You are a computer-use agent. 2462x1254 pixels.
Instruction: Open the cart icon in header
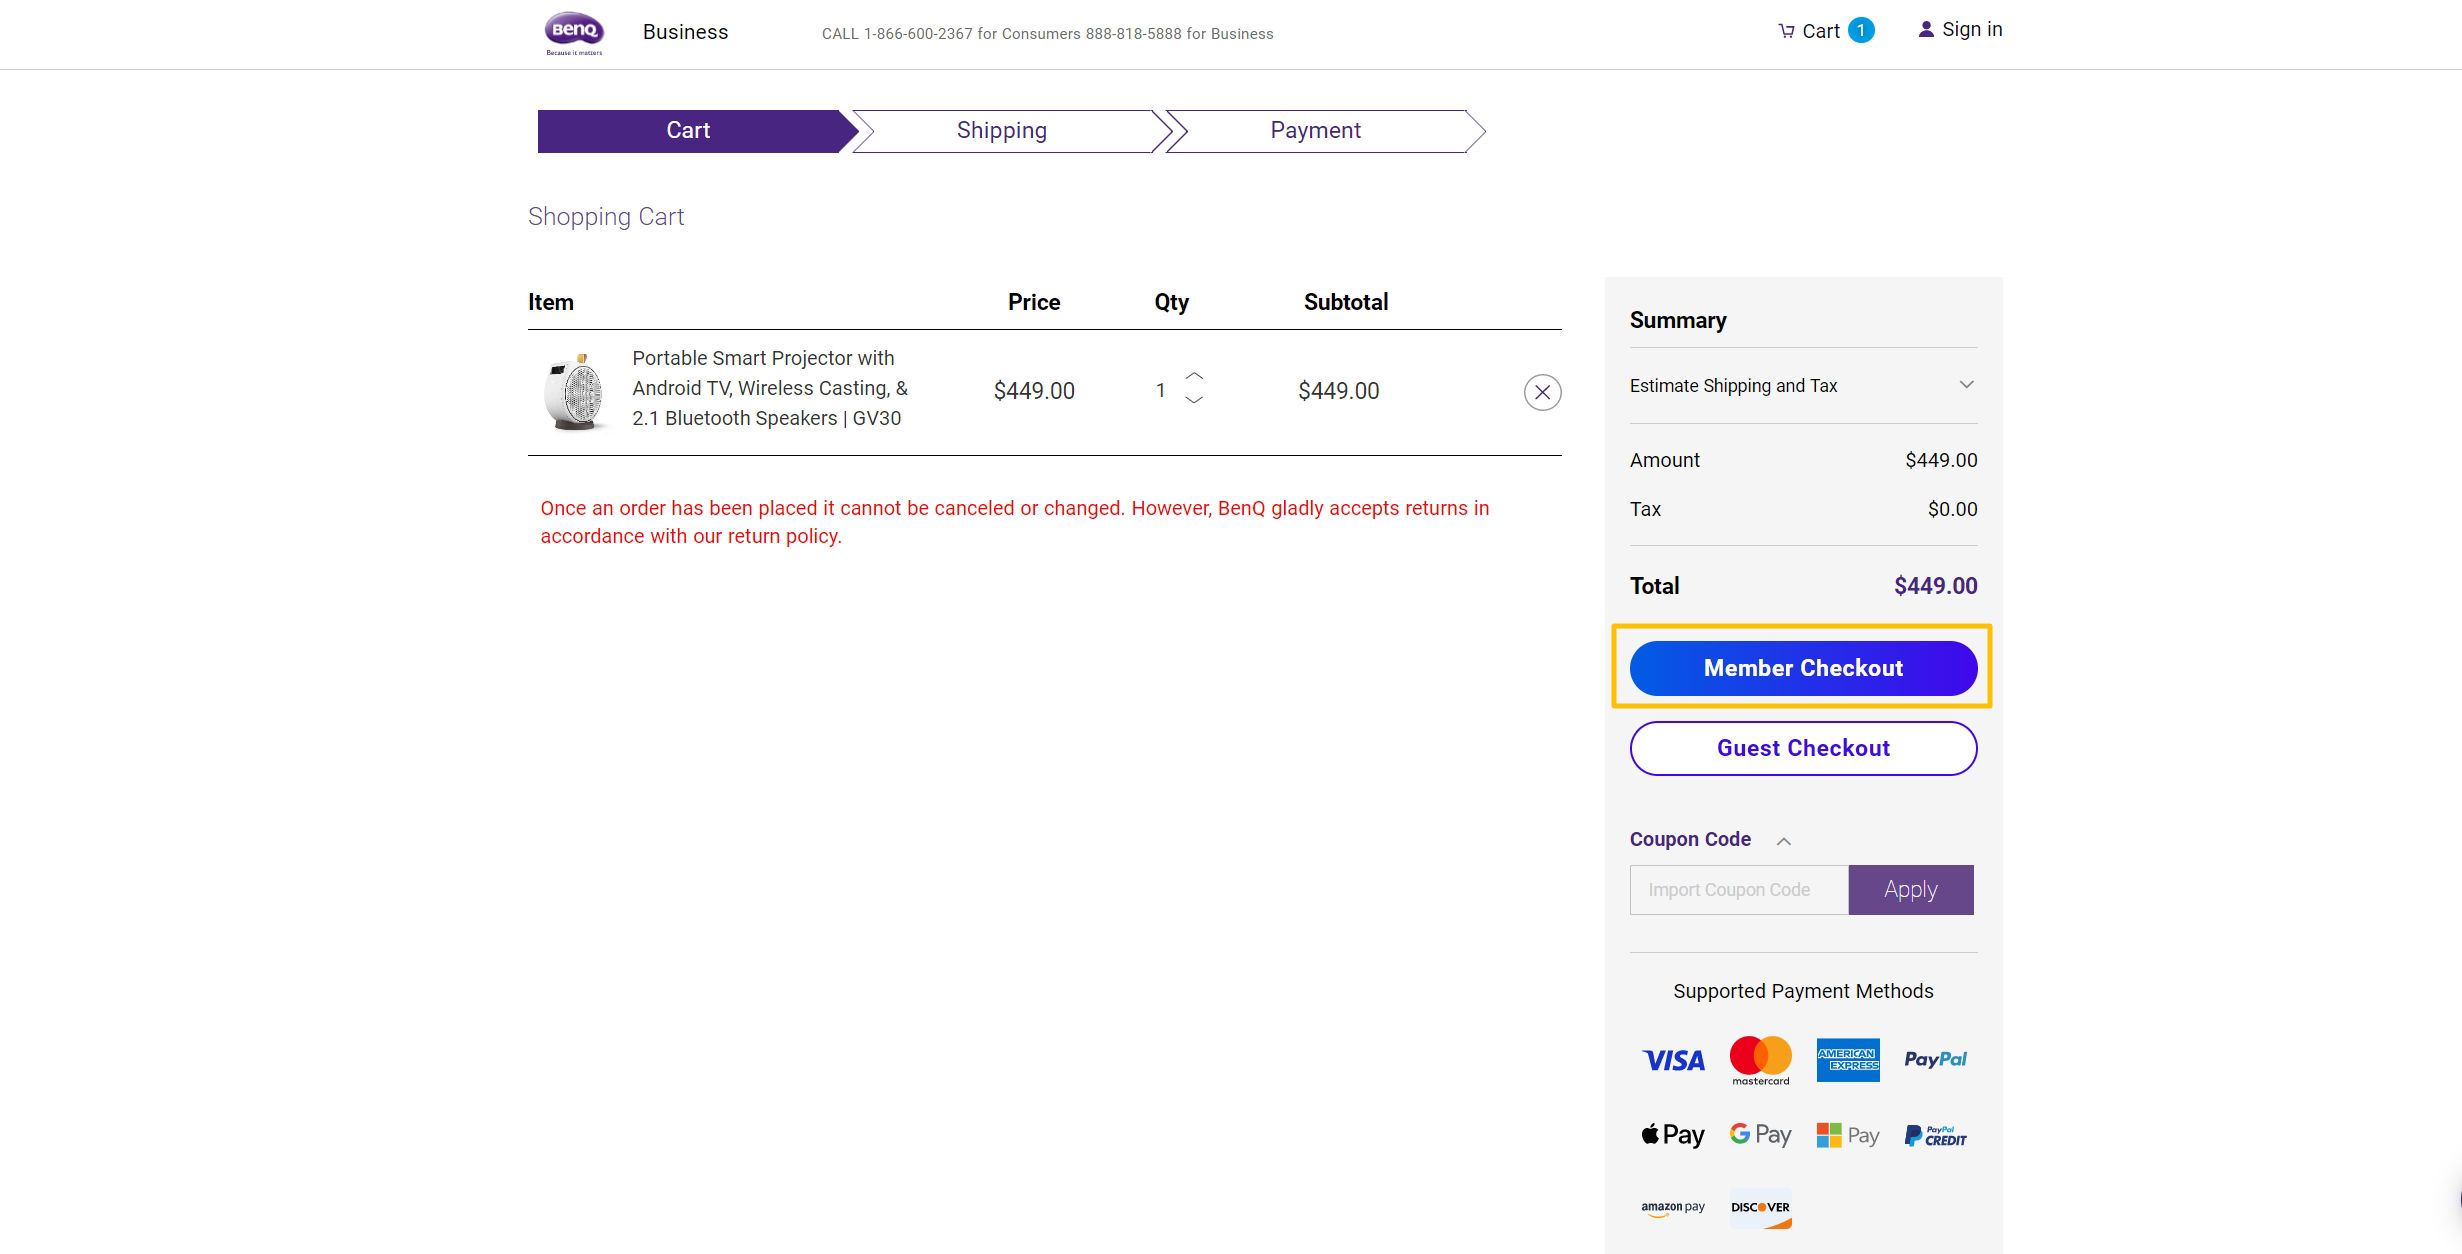click(x=1786, y=31)
